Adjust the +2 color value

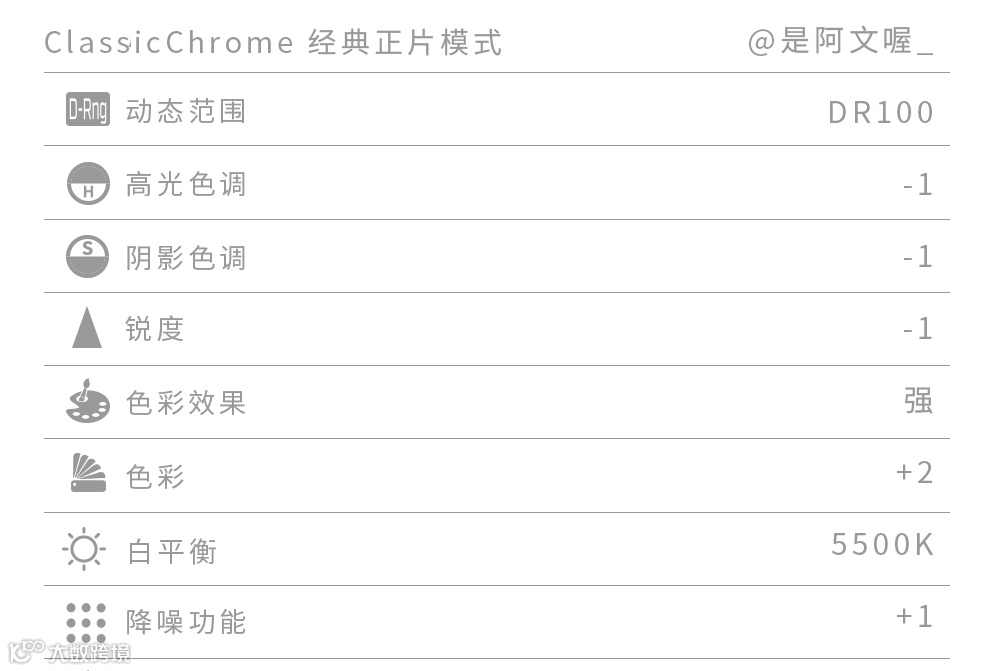[x=915, y=473]
